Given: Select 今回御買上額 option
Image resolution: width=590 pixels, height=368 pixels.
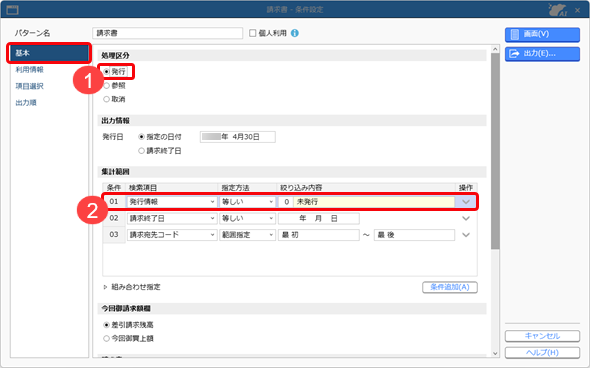Looking at the screenshot, I should pyautogui.click(x=106, y=338).
